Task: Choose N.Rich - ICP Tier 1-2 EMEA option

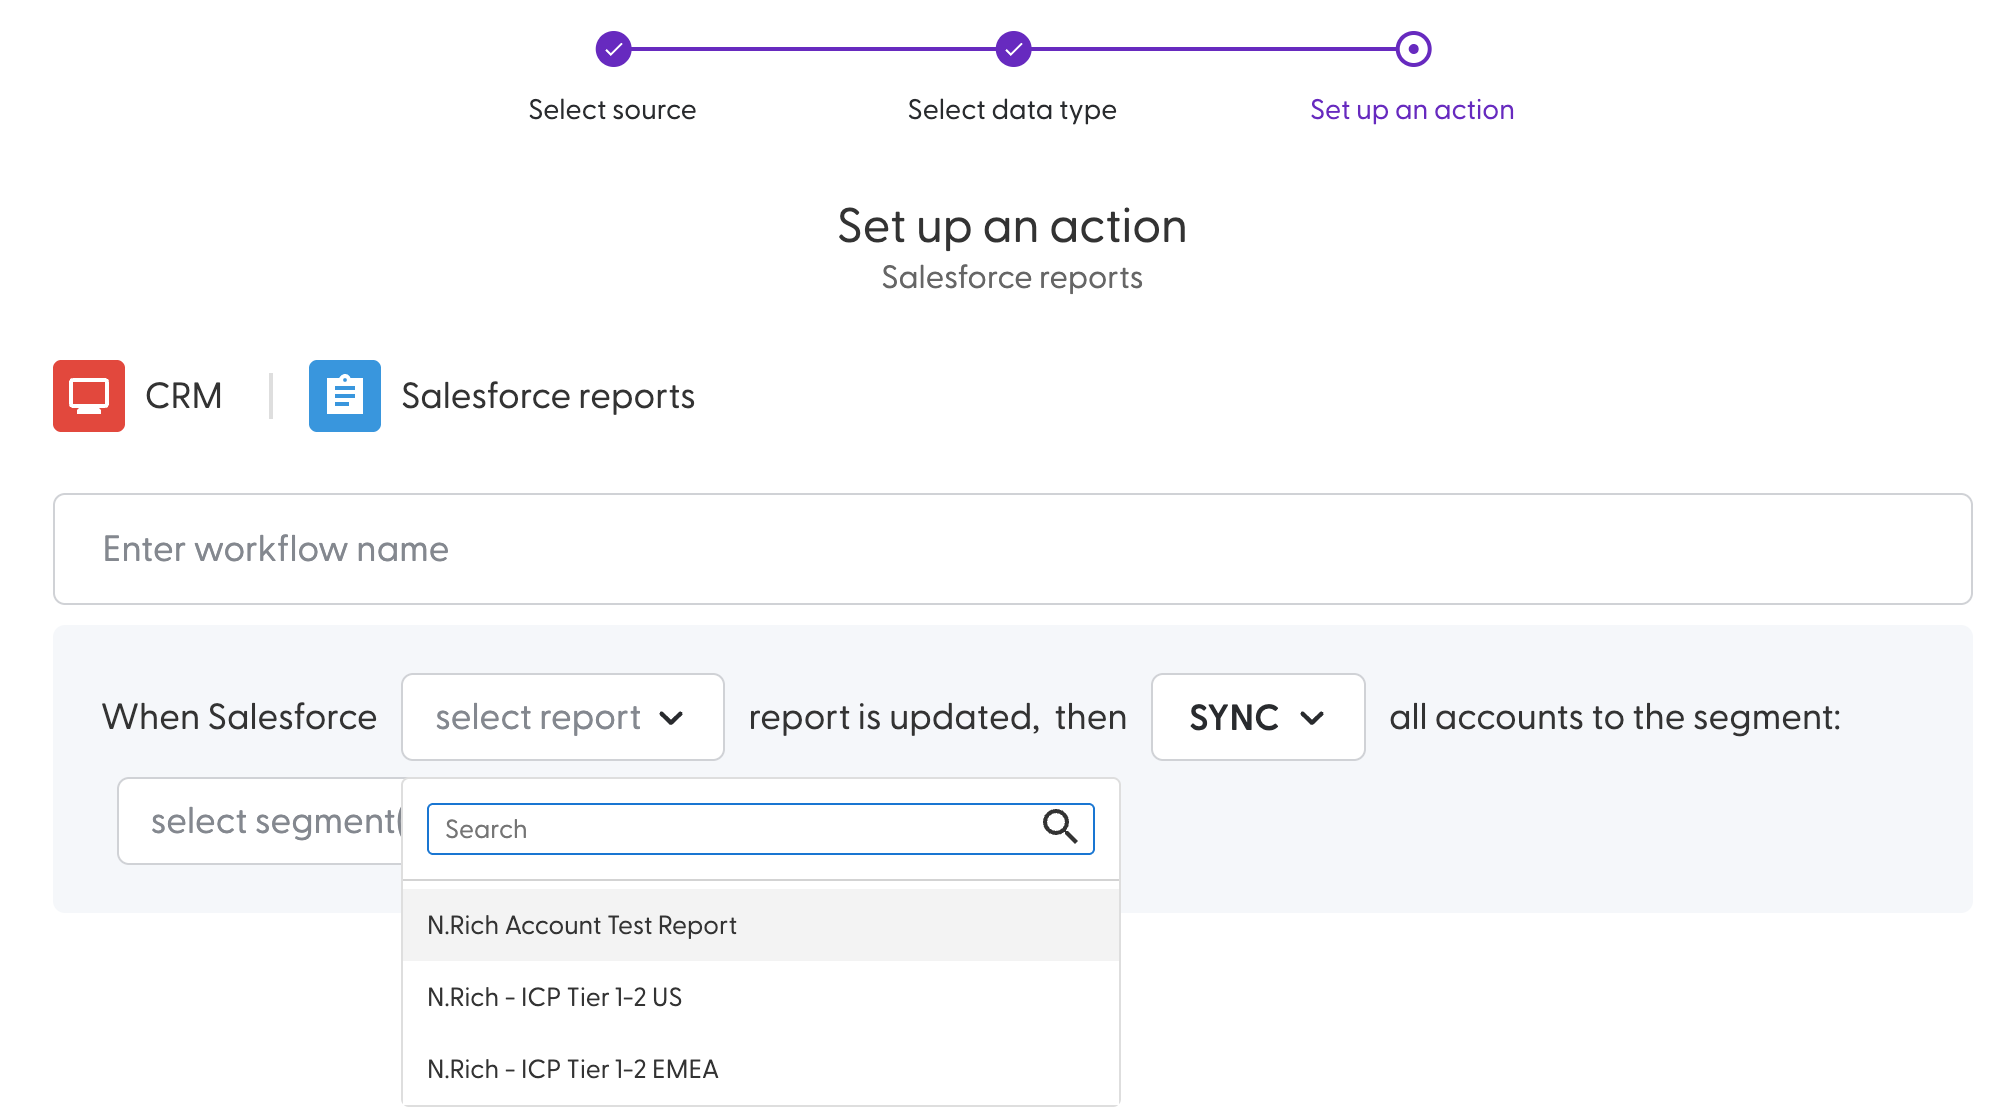Action: pos(761,1069)
